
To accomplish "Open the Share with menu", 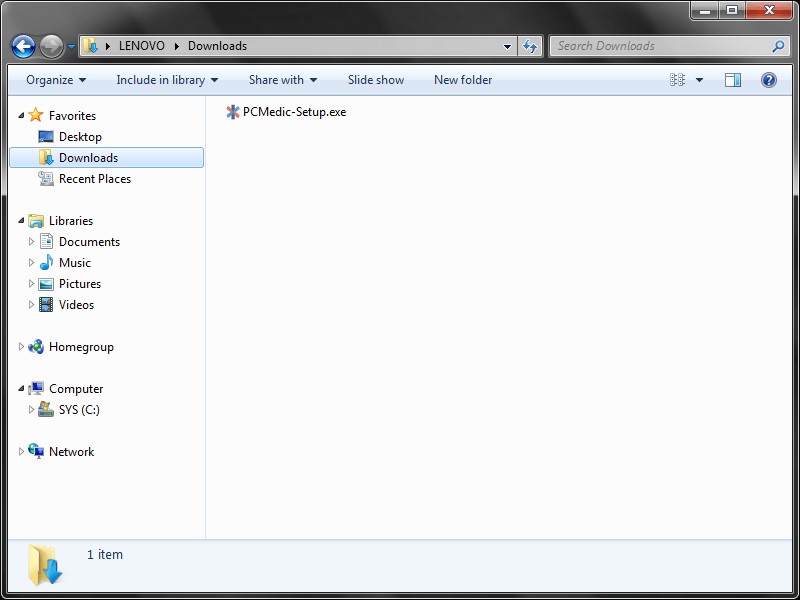I will [283, 80].
